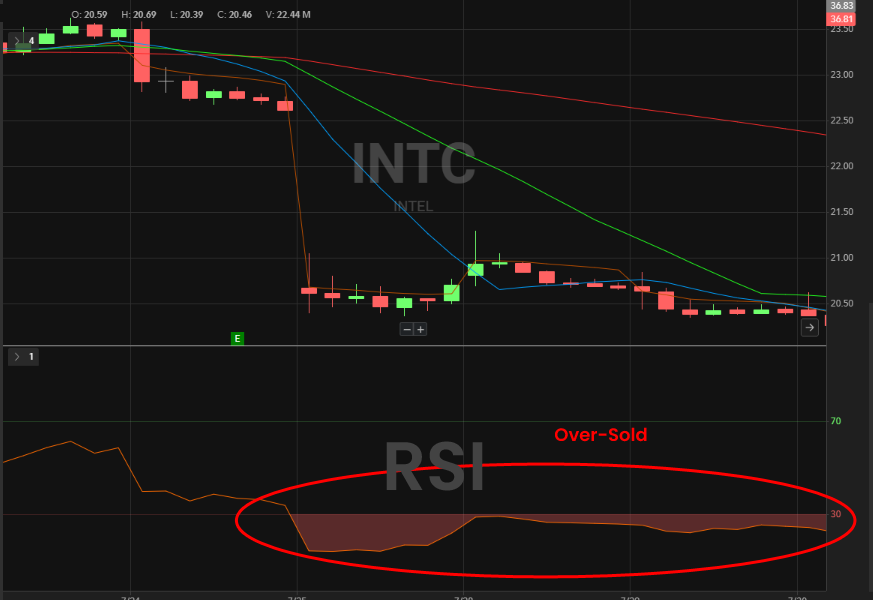Click the 7/24 date on time axis
Image resolution: width=873 pixels, height=600 pixels.
pyautogui.click(x=130, y=596)
